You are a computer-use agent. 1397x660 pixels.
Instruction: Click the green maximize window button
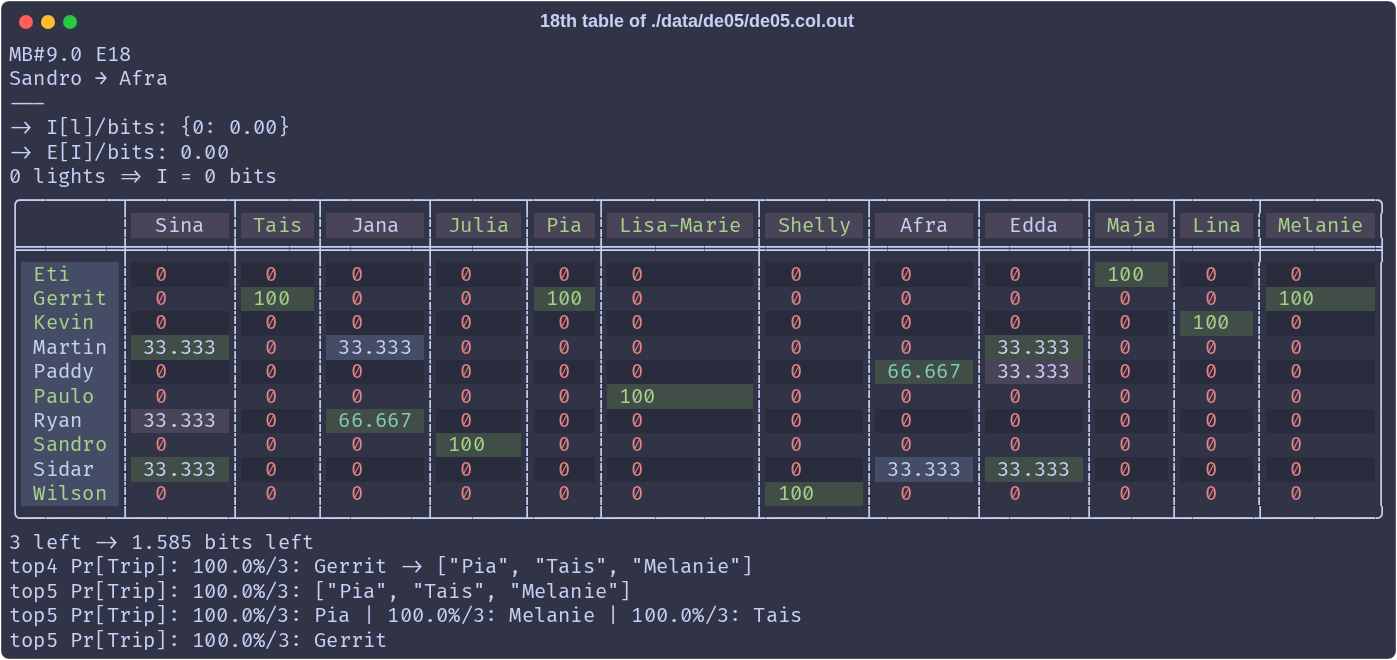70,22
